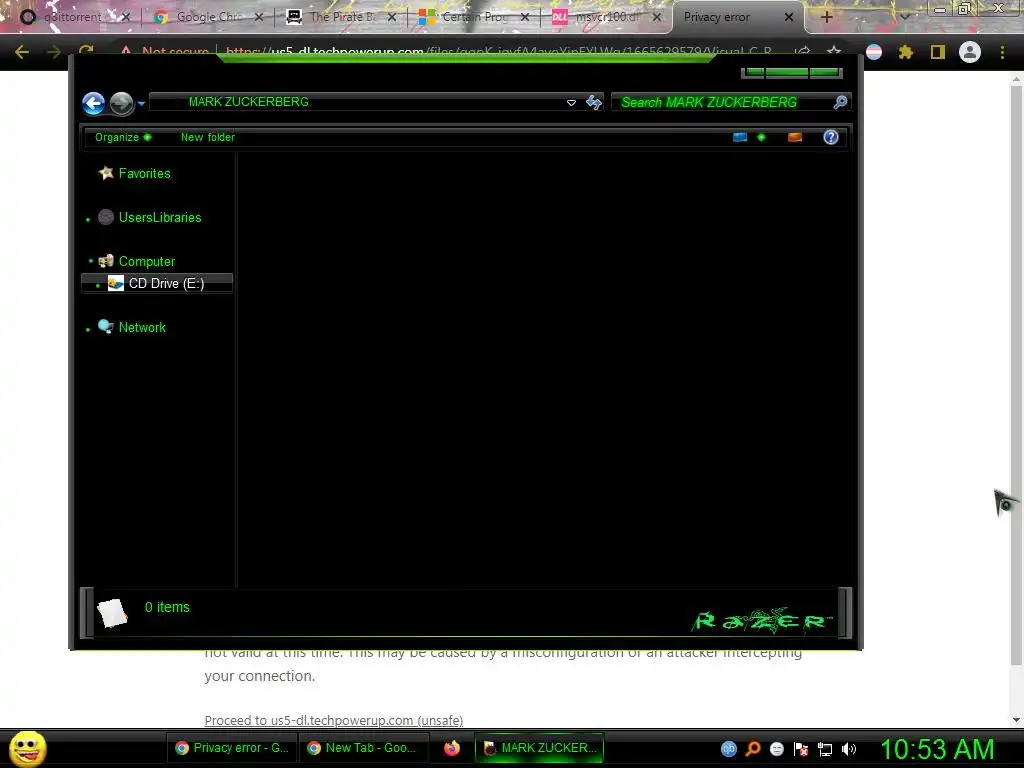Close the msvcr100.dll tab
1024x768 pixels.
657,18
